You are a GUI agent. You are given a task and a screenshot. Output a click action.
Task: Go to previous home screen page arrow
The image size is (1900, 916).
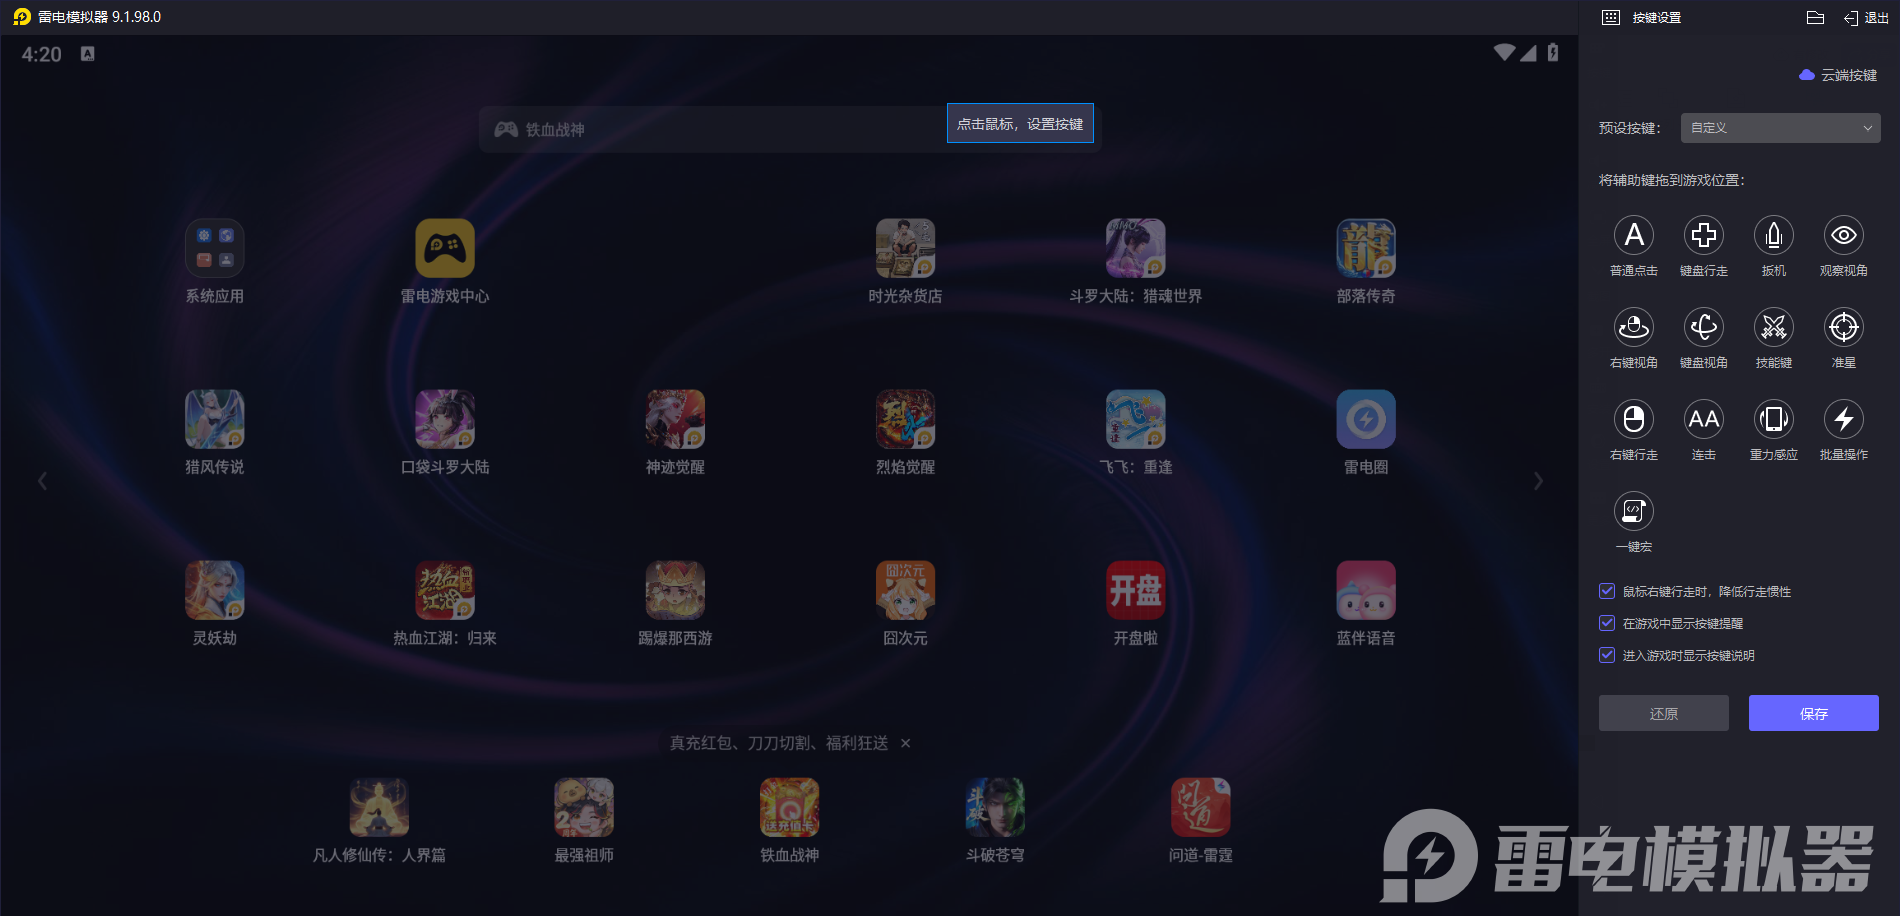click(42, 481)
